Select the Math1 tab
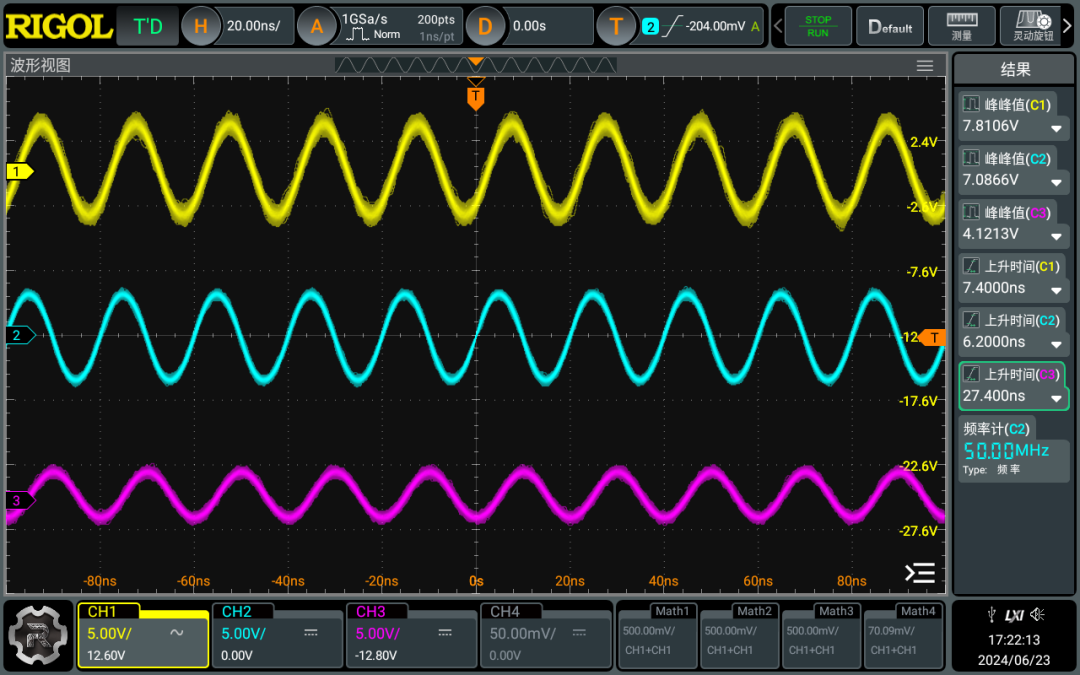This screenshot has width=1080, height=675. tap(672, 611)
